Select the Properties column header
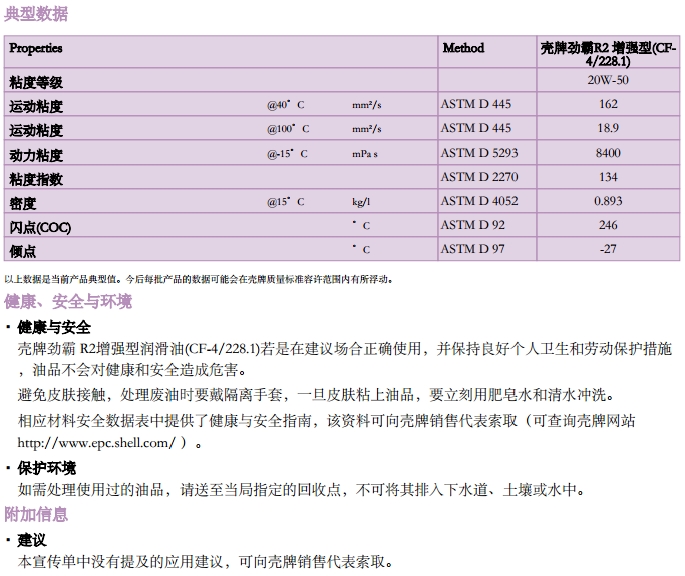Image resolution: width=685 pixels, height=576 pixels. point(36,48)
